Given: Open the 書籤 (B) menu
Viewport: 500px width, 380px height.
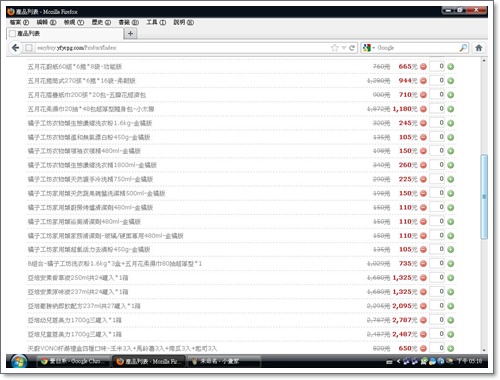Looking at the screenshot, I should [x=128, y=22].
